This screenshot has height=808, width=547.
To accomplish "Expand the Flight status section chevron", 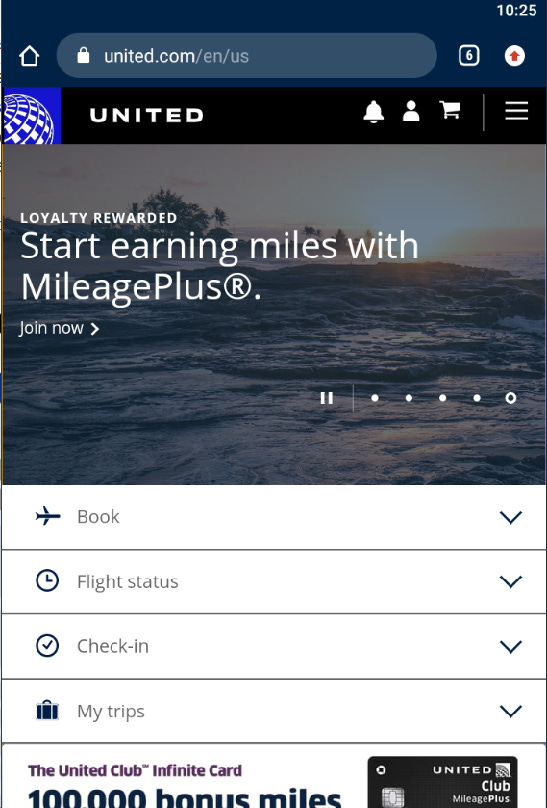I will [x=511, y=582].
